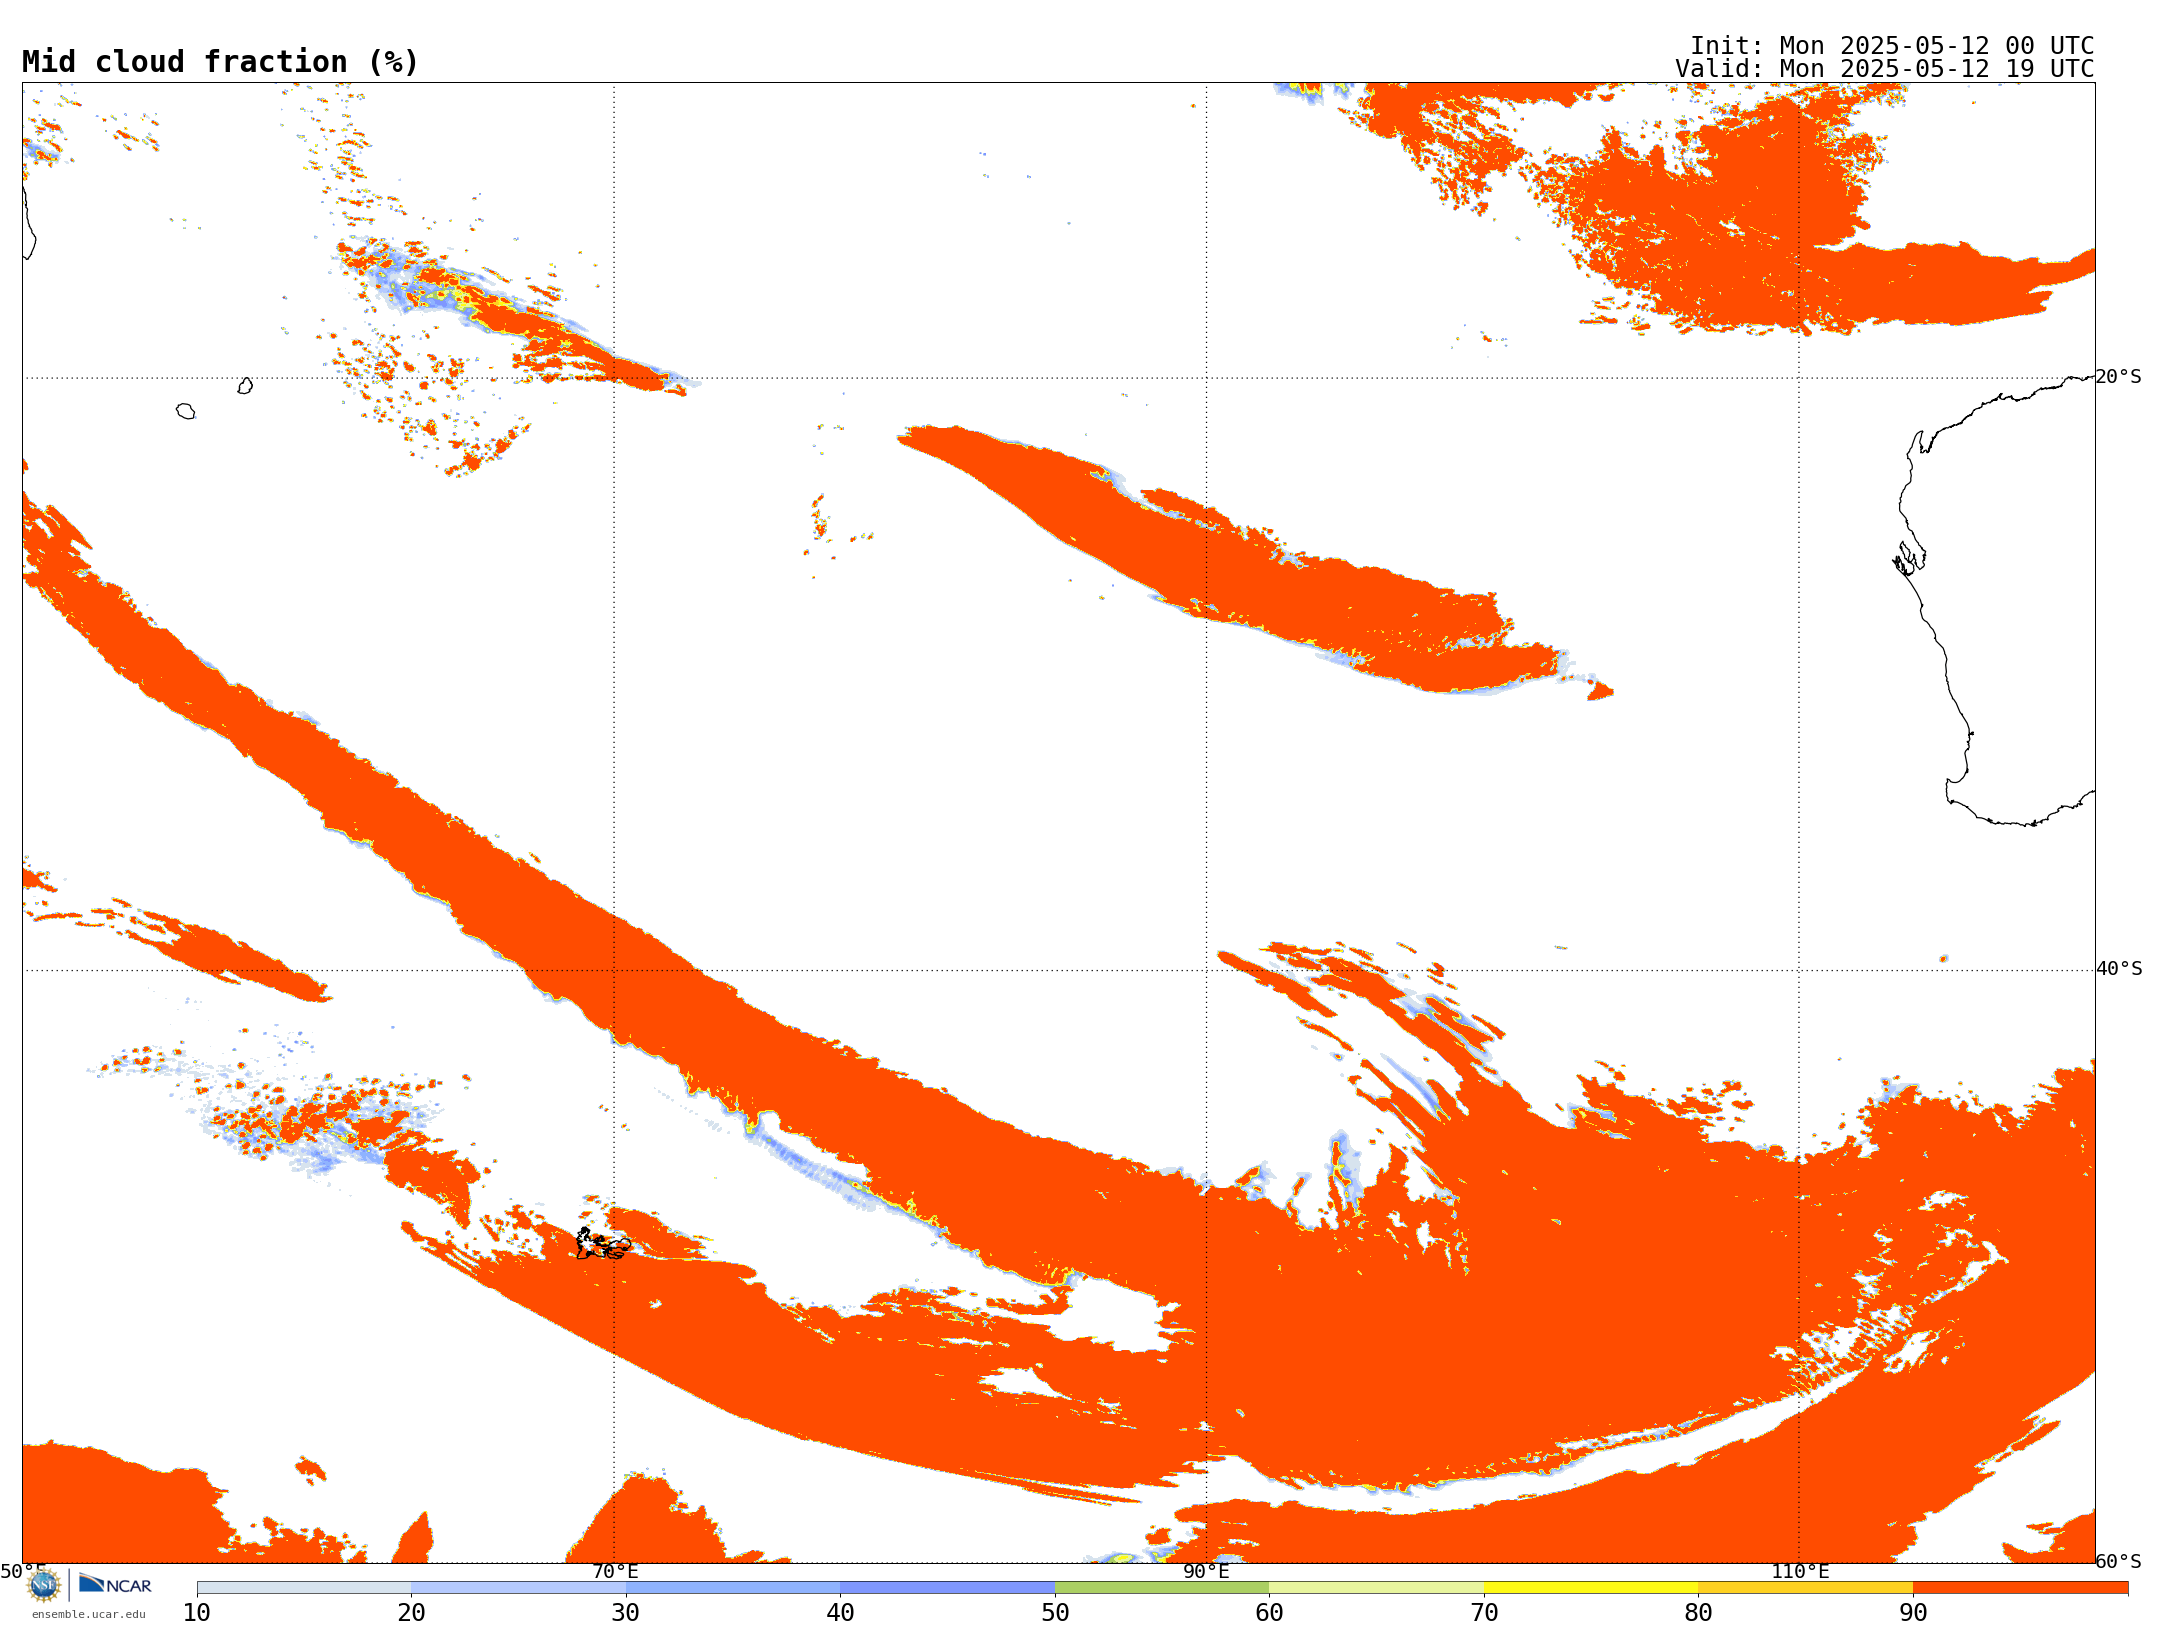Pick the 10-20 pale gray-blue colorbar segment
The image size is (2160, 1626).
(304, 1588)
